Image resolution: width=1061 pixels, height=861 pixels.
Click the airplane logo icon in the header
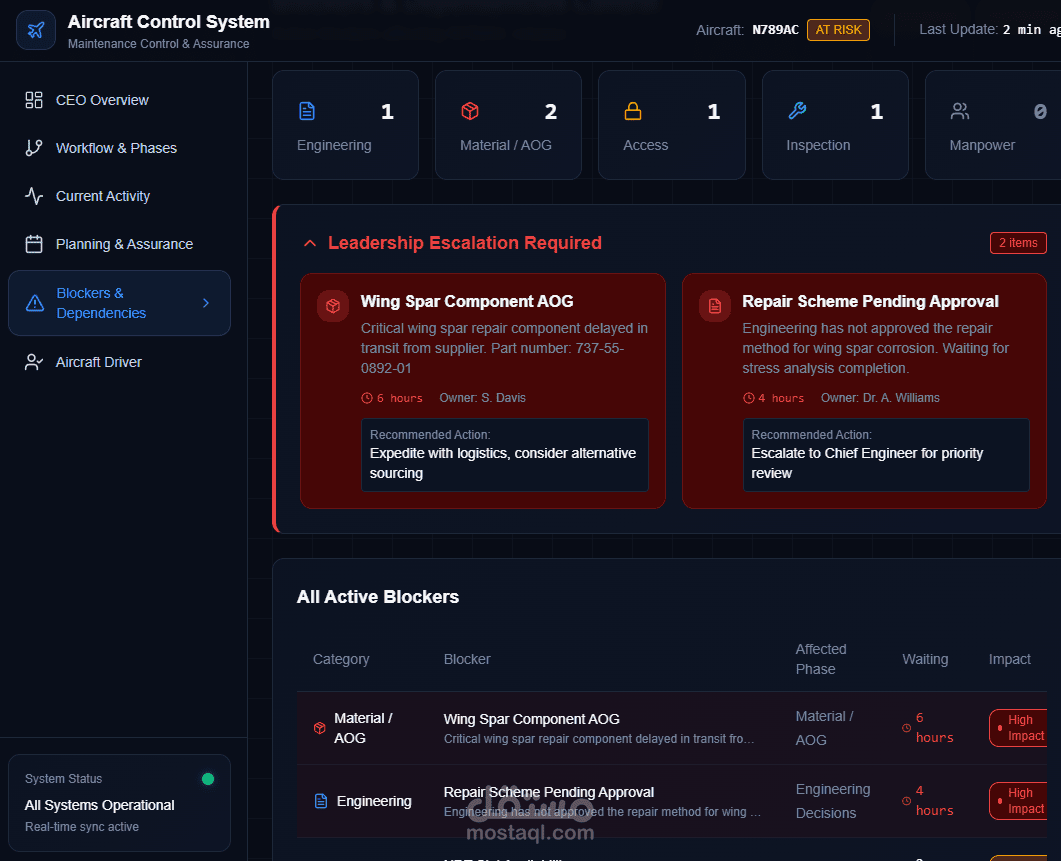tap(36, 30)
